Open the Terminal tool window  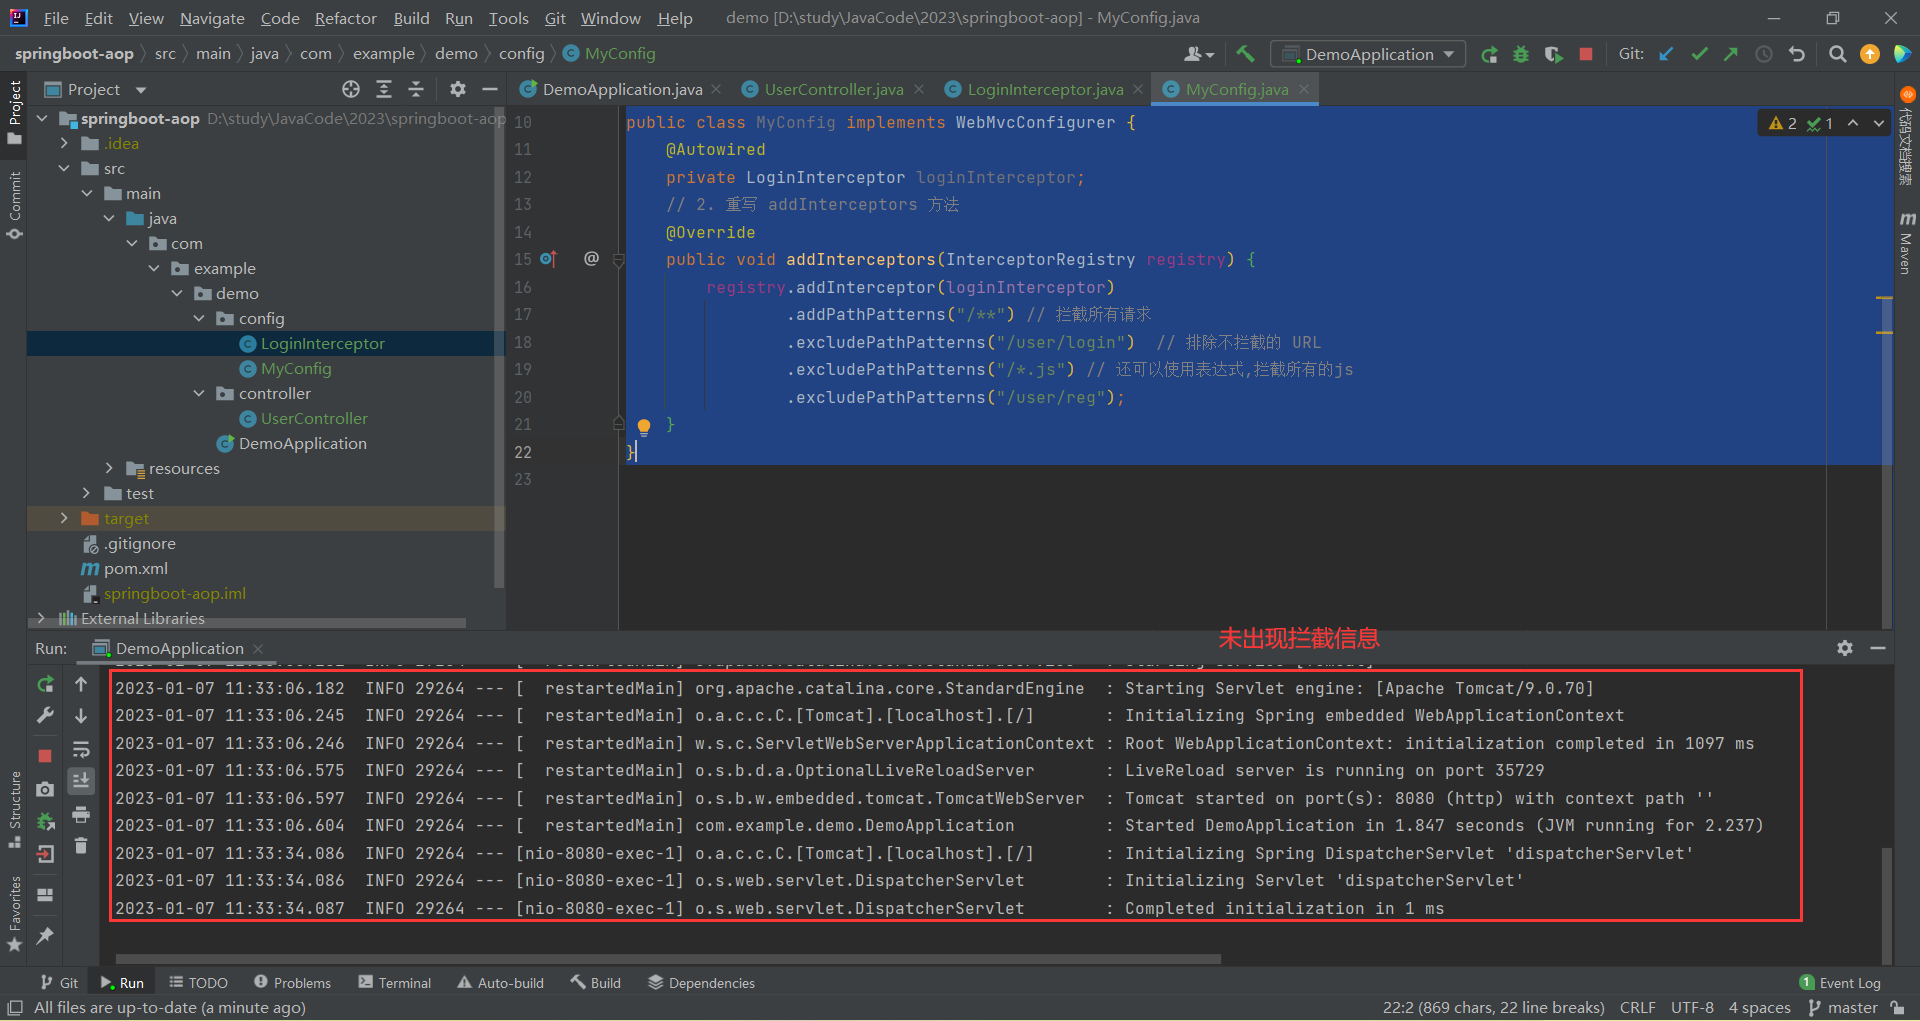tap(394, 983)
